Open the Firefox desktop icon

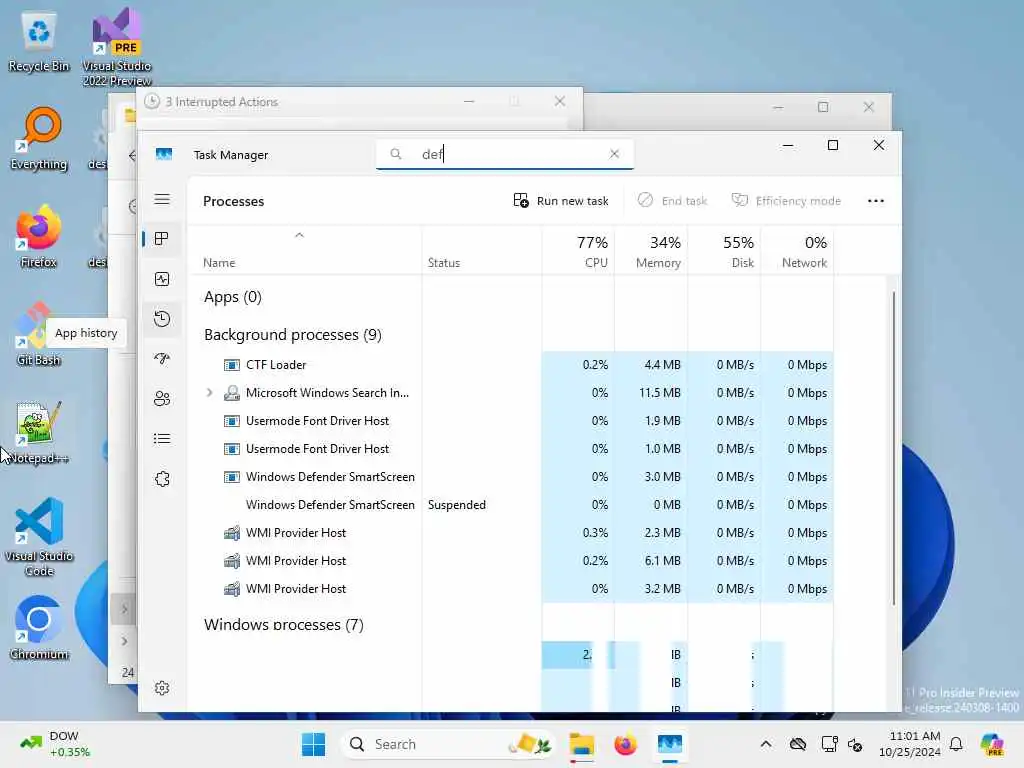point(39,236)
